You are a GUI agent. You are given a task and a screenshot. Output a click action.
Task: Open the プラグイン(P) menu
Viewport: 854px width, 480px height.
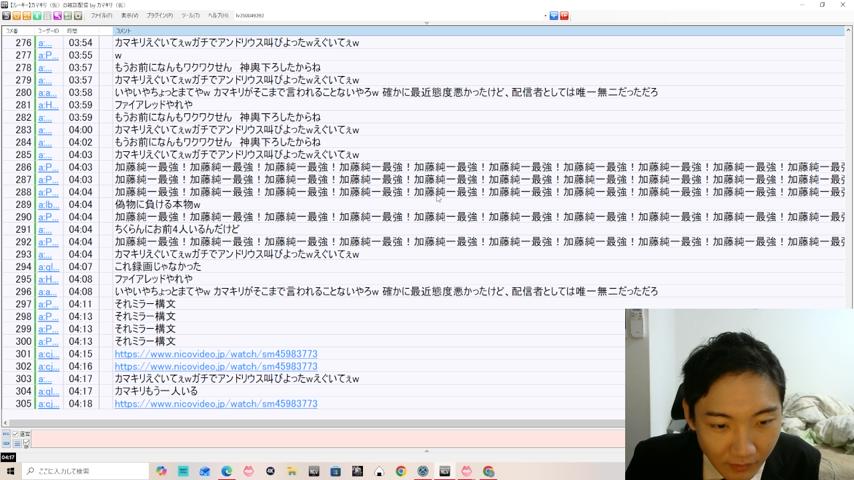(x=160, y=16)
